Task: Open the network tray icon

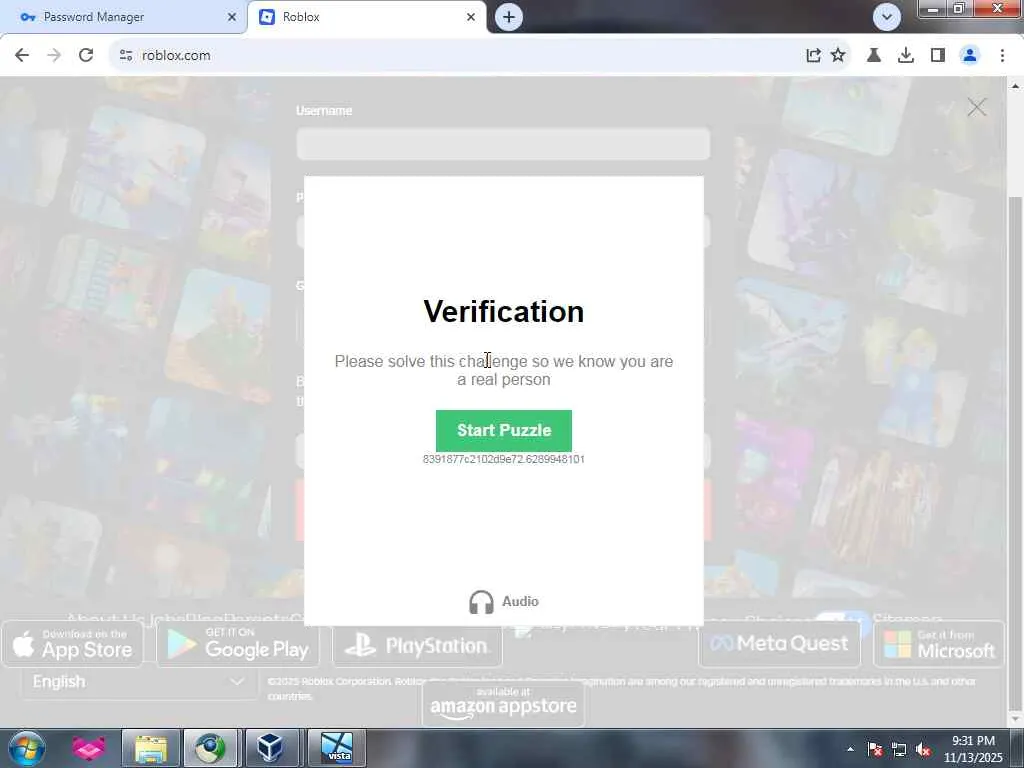Action: (899, 749)
